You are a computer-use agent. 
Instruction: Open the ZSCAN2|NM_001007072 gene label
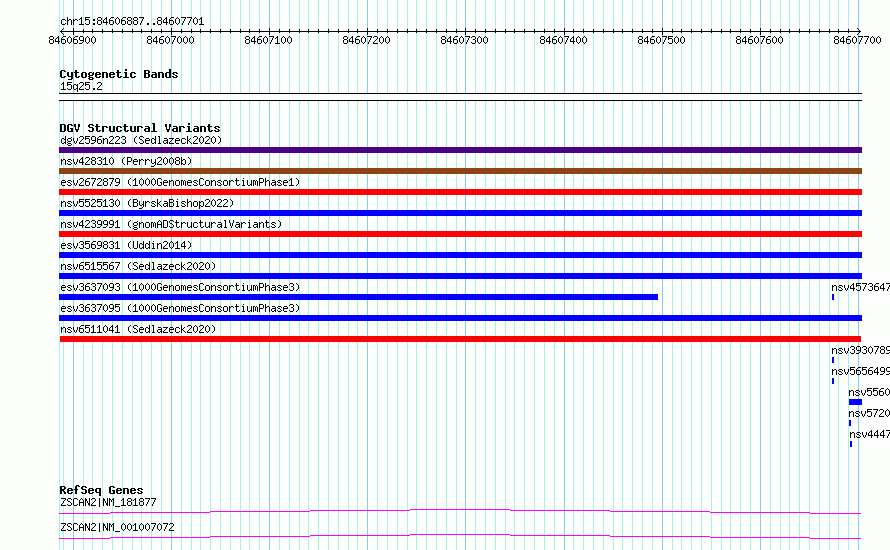[x=117, y=527]
